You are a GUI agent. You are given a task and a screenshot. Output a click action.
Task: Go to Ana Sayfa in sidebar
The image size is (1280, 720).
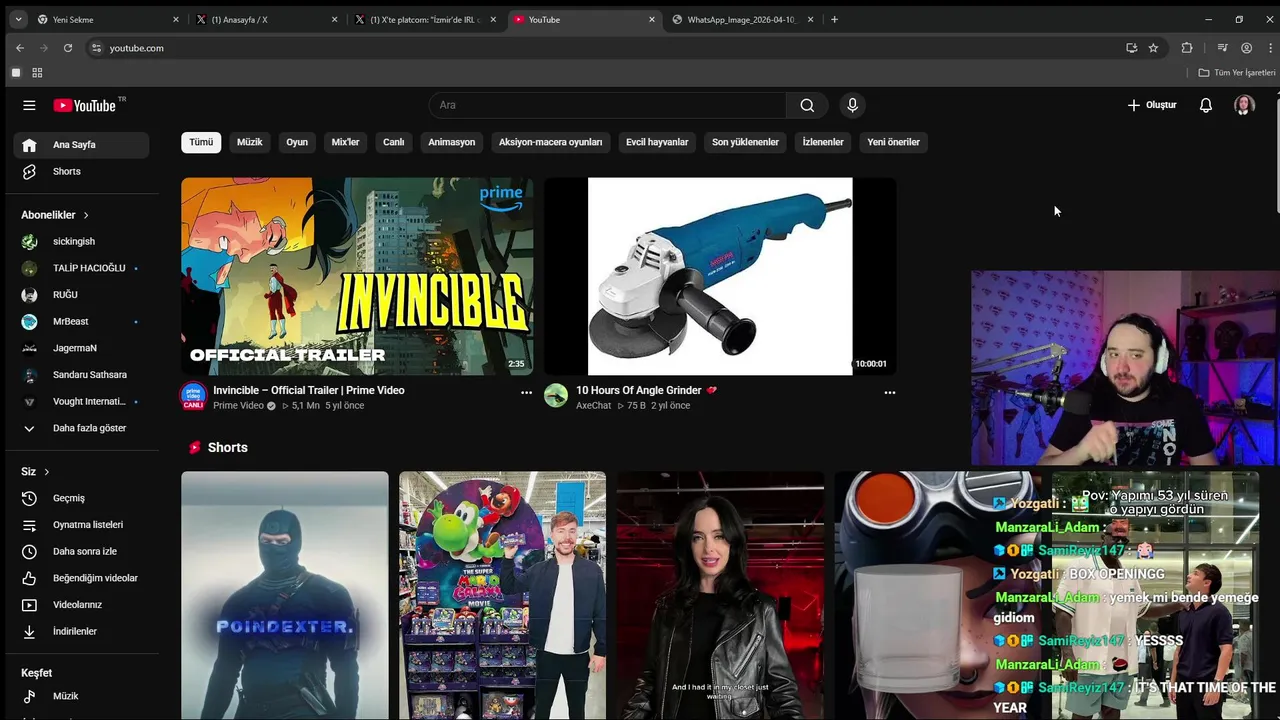coord(81,145)
